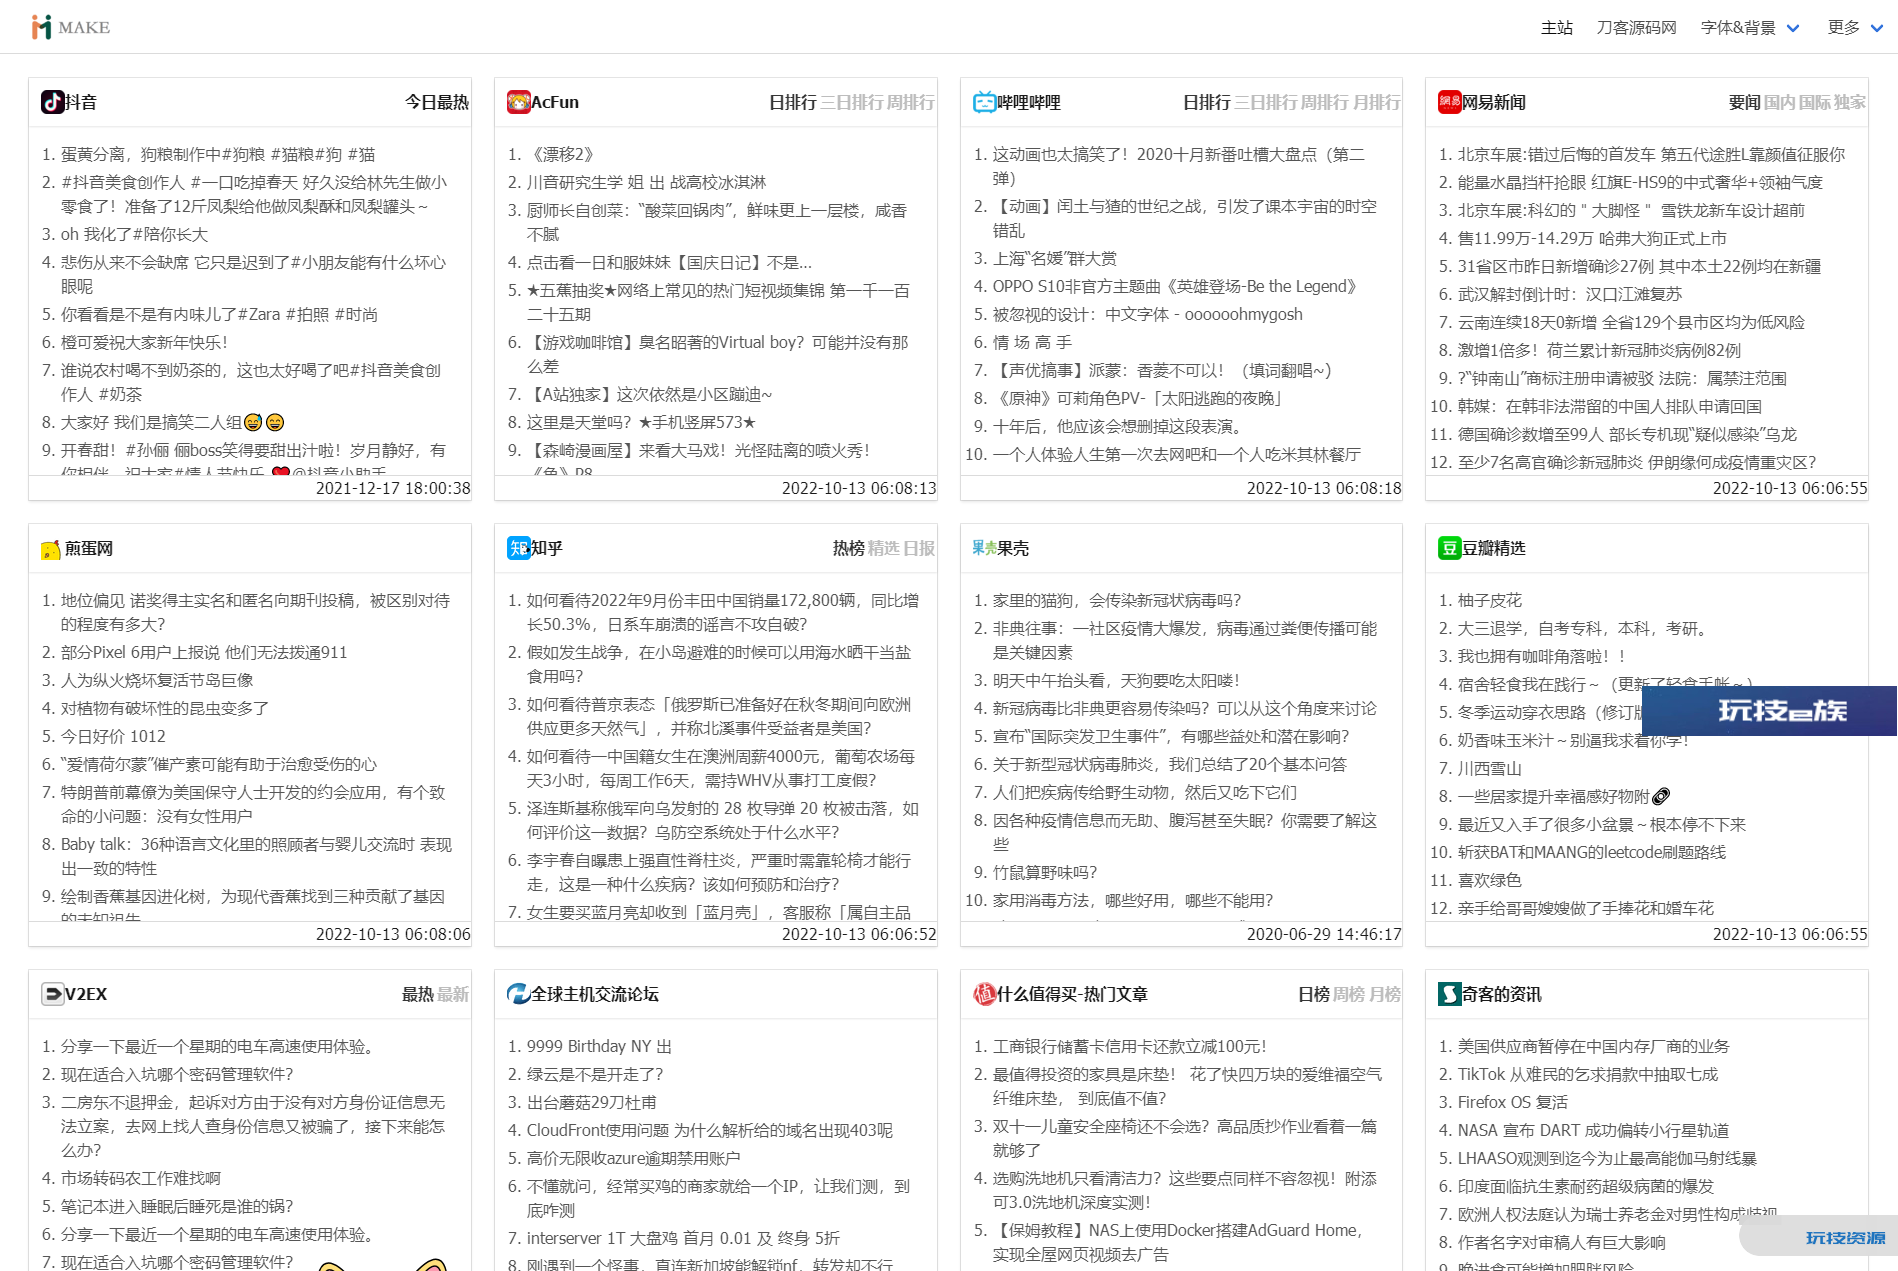The width and height of the screenshot is (1898, 1271).
Task: Click the 玩技资源 badge at bottom right
Action: click(1819, 1237)
